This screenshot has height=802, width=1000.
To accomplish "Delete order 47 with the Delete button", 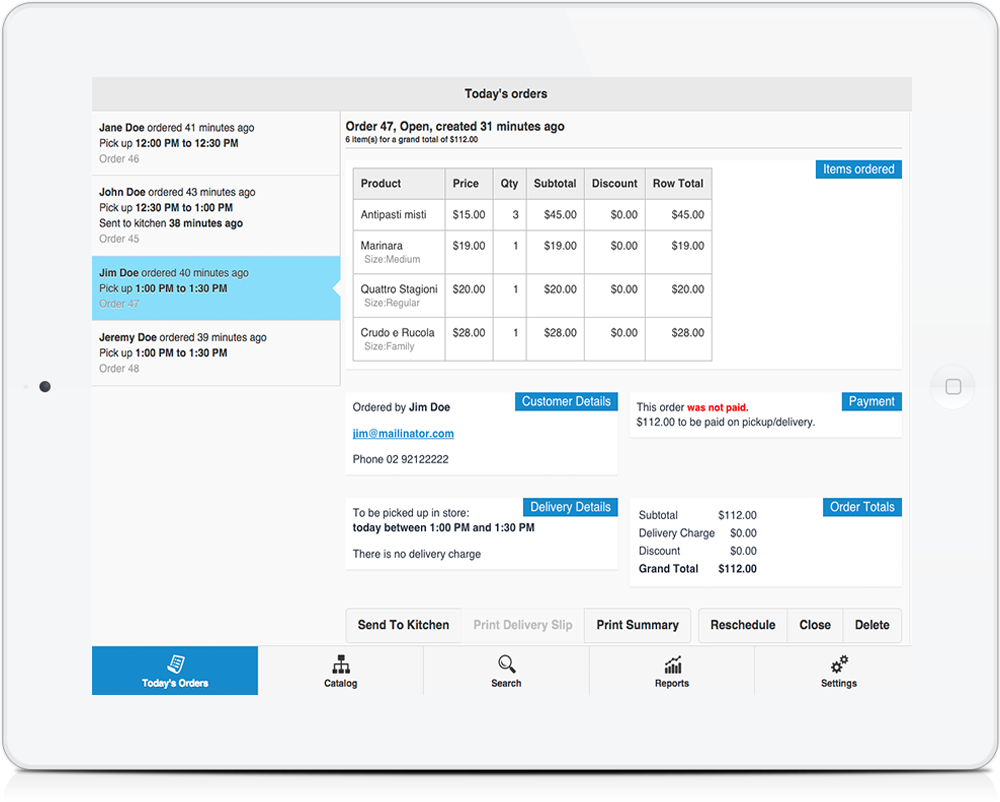I will (x=872, y=625).
